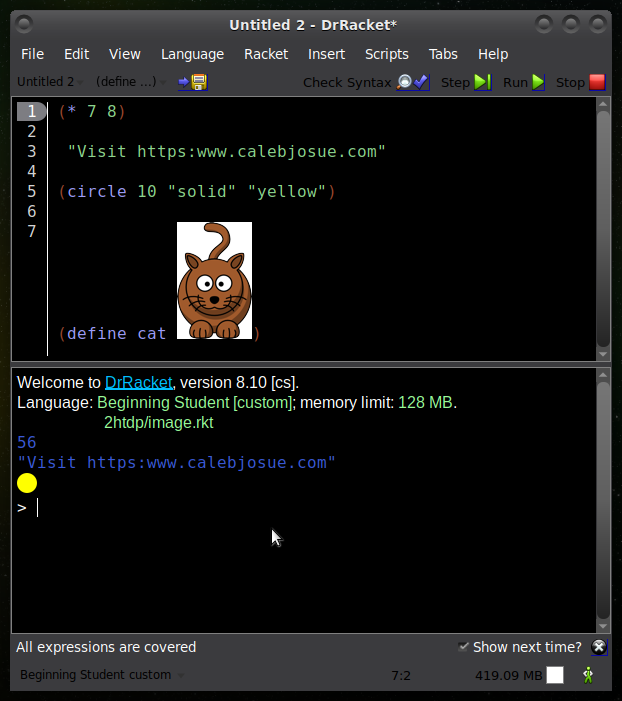The width and height of the screenshot is (622, 701).
Task: Click the definitions pane vertical scrollbar
Action: click(603, 228)
